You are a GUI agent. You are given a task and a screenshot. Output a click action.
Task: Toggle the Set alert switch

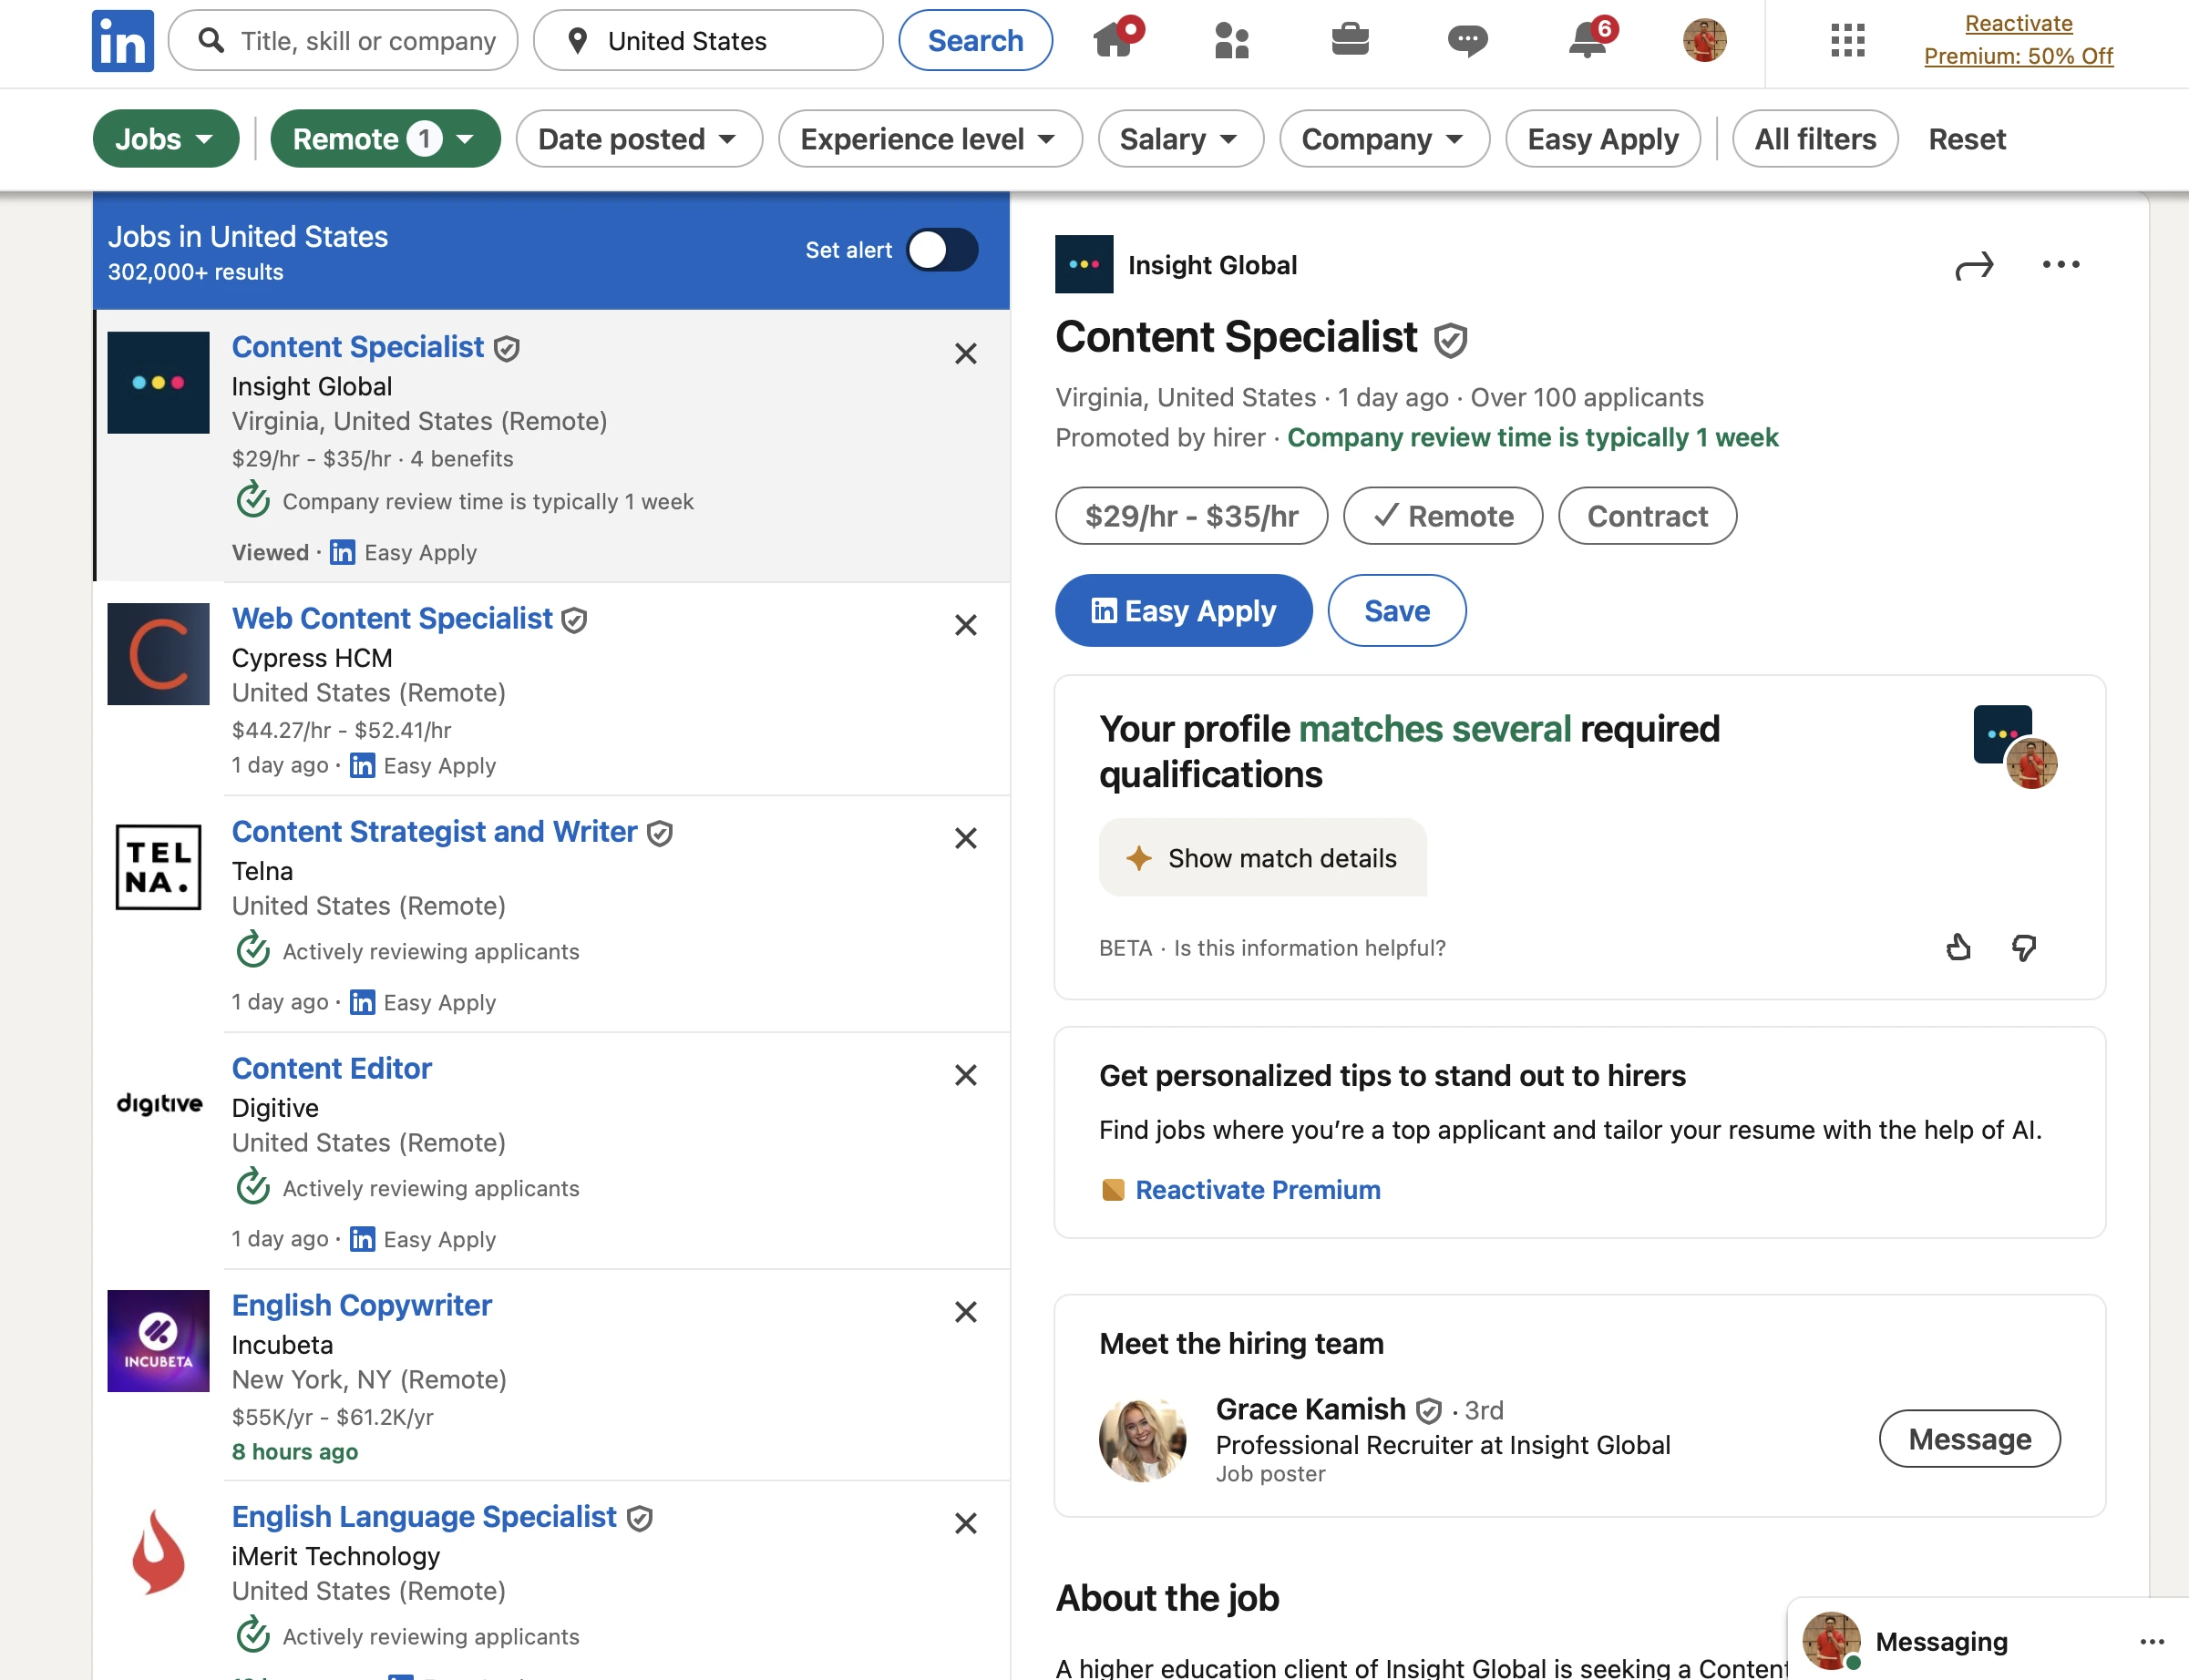click(x=942, y=250)
